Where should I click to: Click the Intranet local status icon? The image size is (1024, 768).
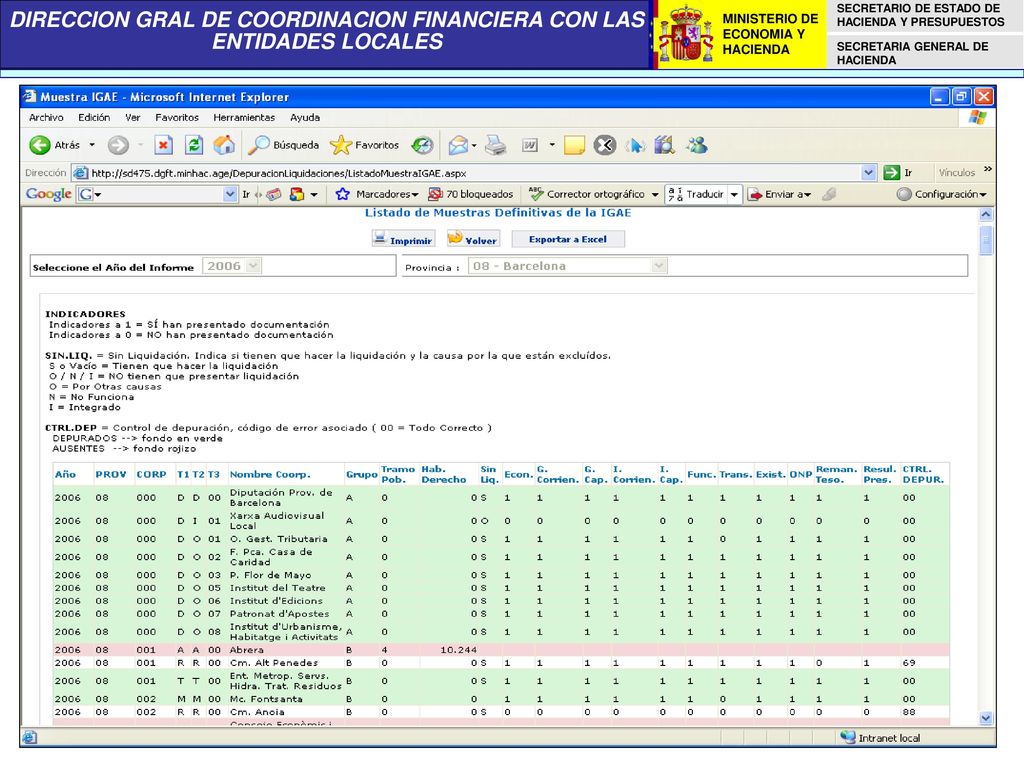(x=848, y=737)
